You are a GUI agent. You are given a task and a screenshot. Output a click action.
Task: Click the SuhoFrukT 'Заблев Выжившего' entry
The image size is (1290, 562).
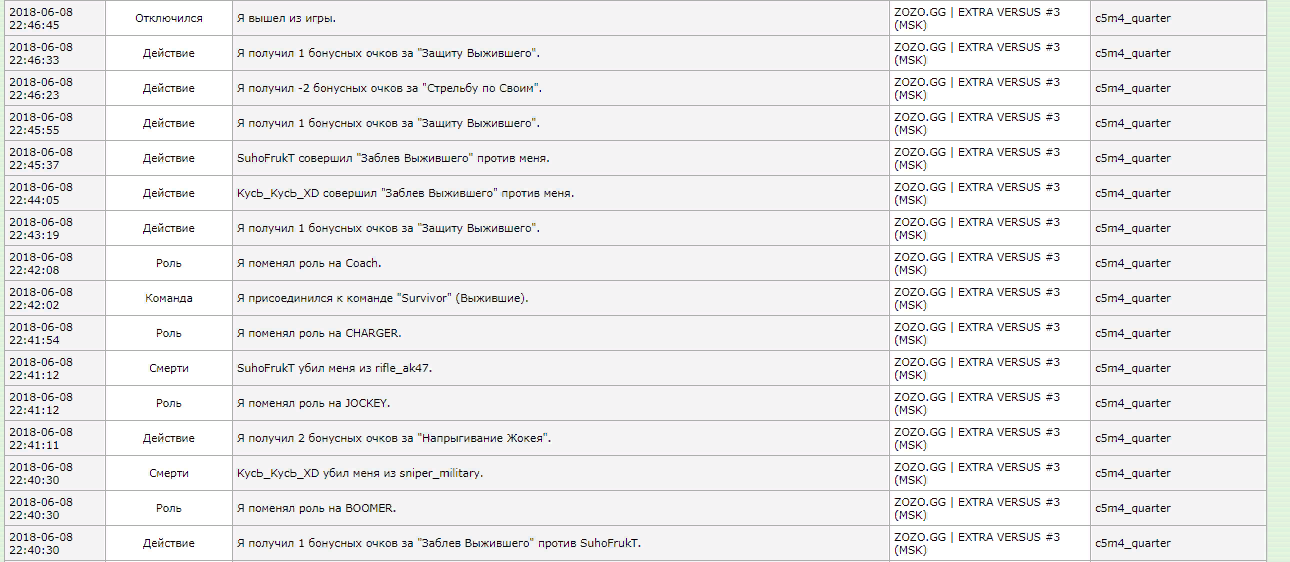(x=393, y=158)
